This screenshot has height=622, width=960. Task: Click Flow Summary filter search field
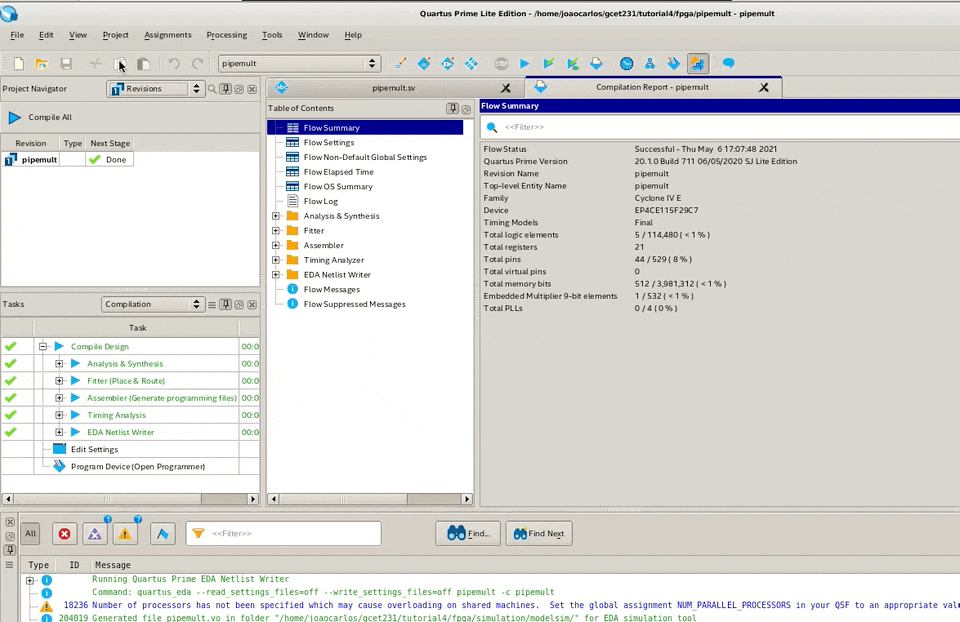click(x=719, y=127)
